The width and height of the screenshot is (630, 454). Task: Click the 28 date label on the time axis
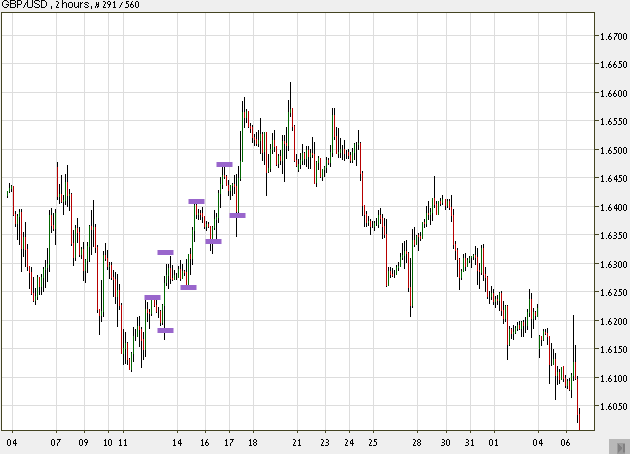click(x=417, y=443)
